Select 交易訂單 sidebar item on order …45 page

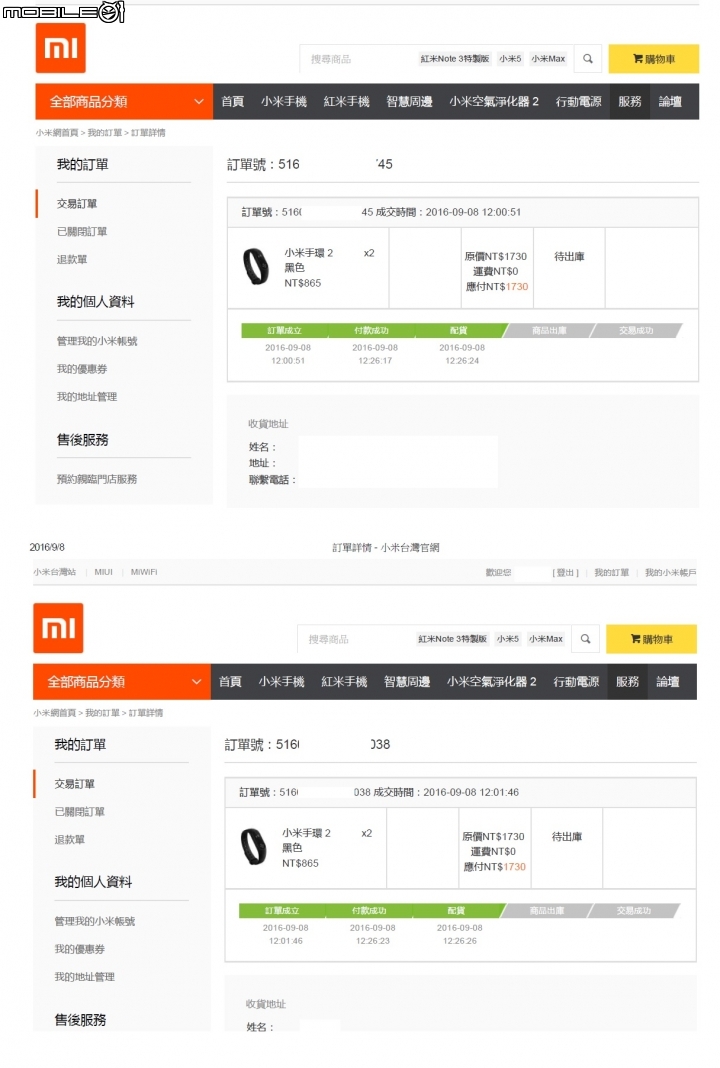[77, 204]
